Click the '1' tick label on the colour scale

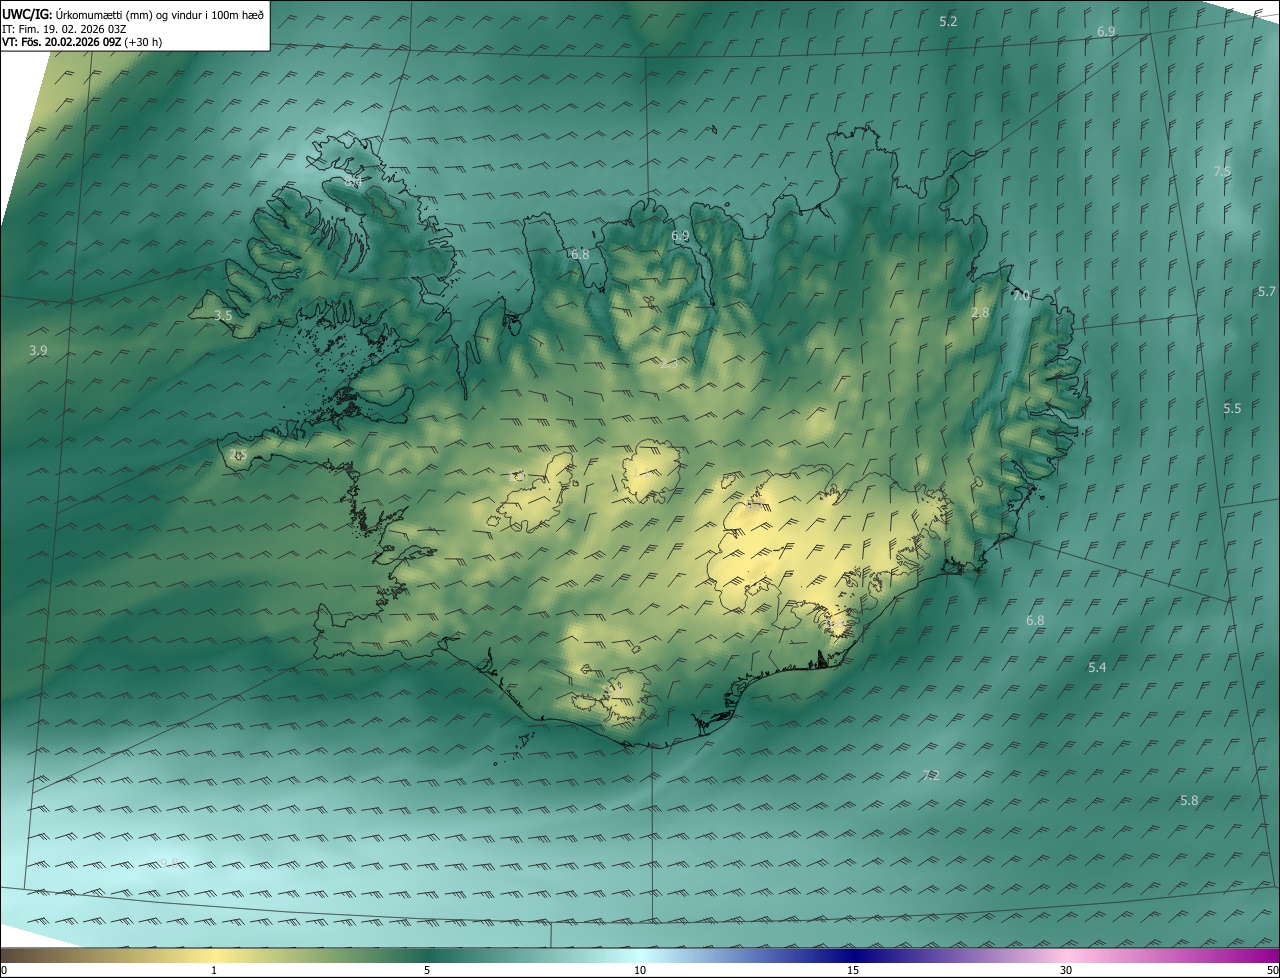tap(214, 970)
